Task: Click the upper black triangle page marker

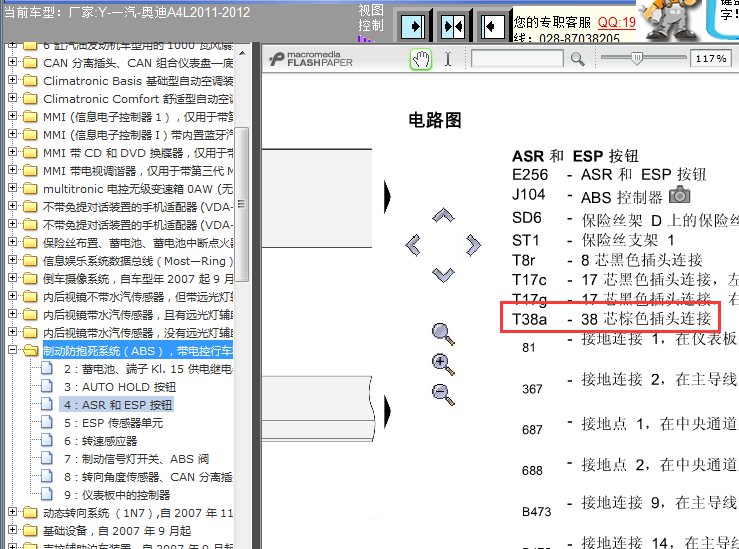Action: (387, 197)
